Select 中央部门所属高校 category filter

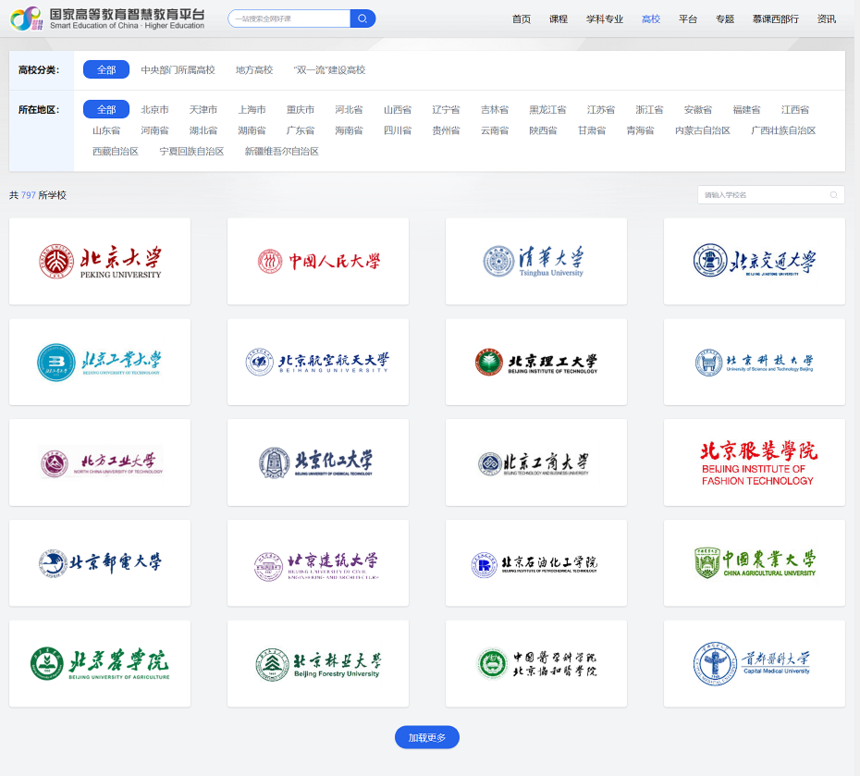tap(177, 70)
